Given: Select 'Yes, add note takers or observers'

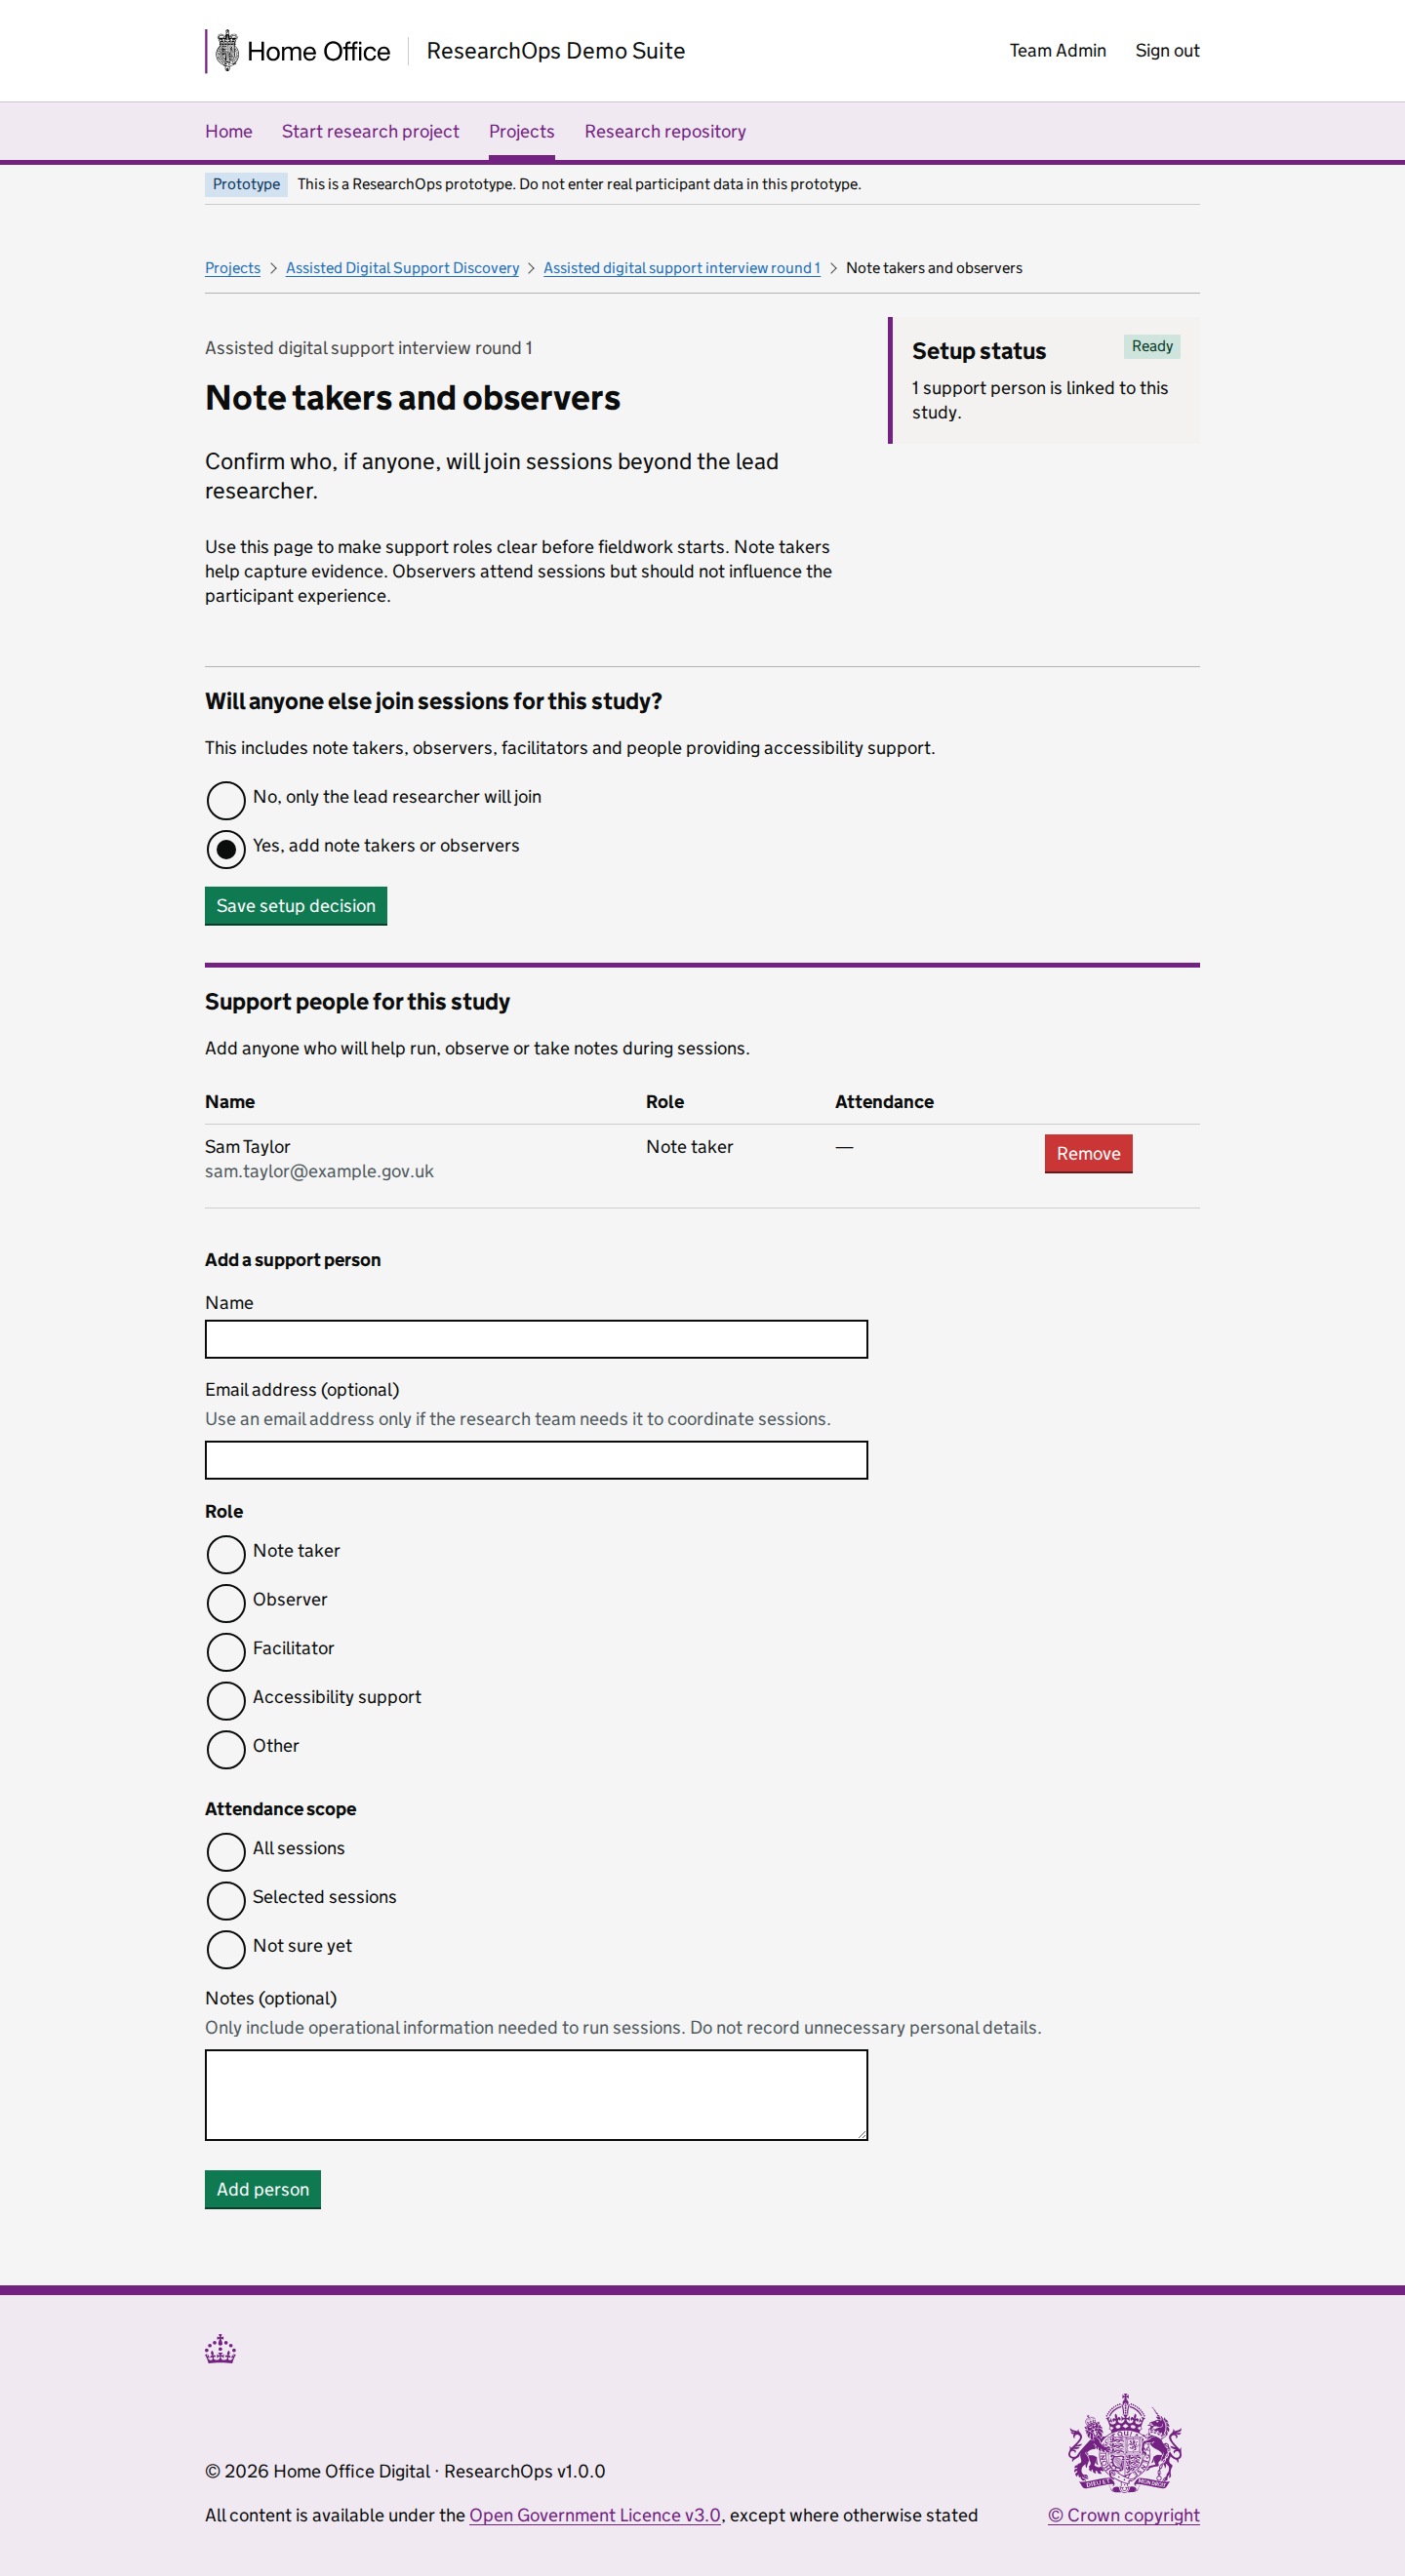Looking at the screenshot, I should (226, 849).
